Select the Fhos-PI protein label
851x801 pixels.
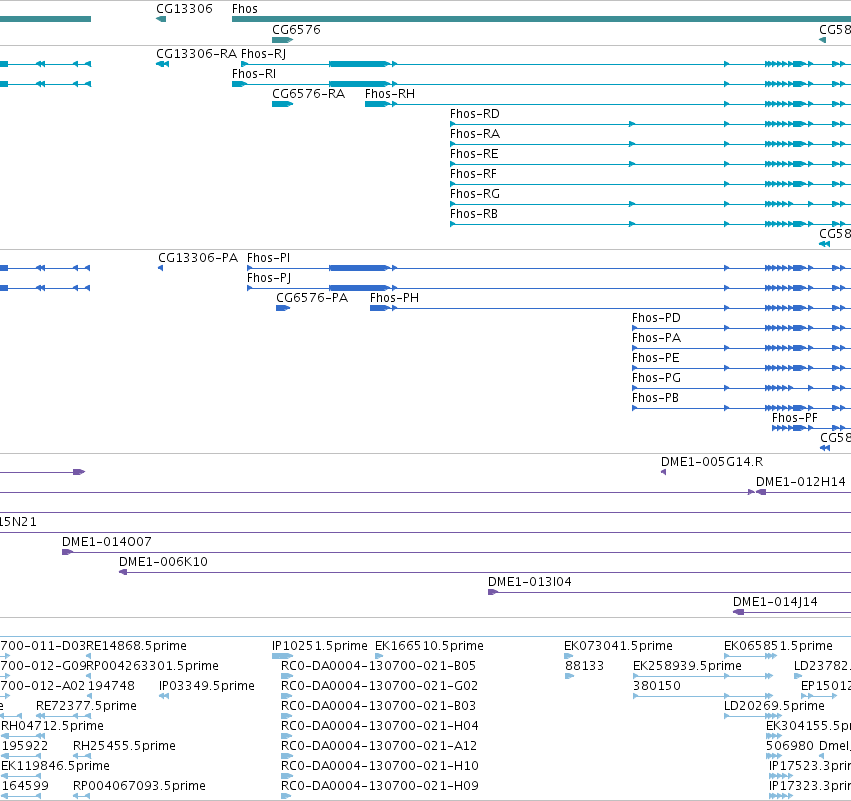(x=268, y=258)
